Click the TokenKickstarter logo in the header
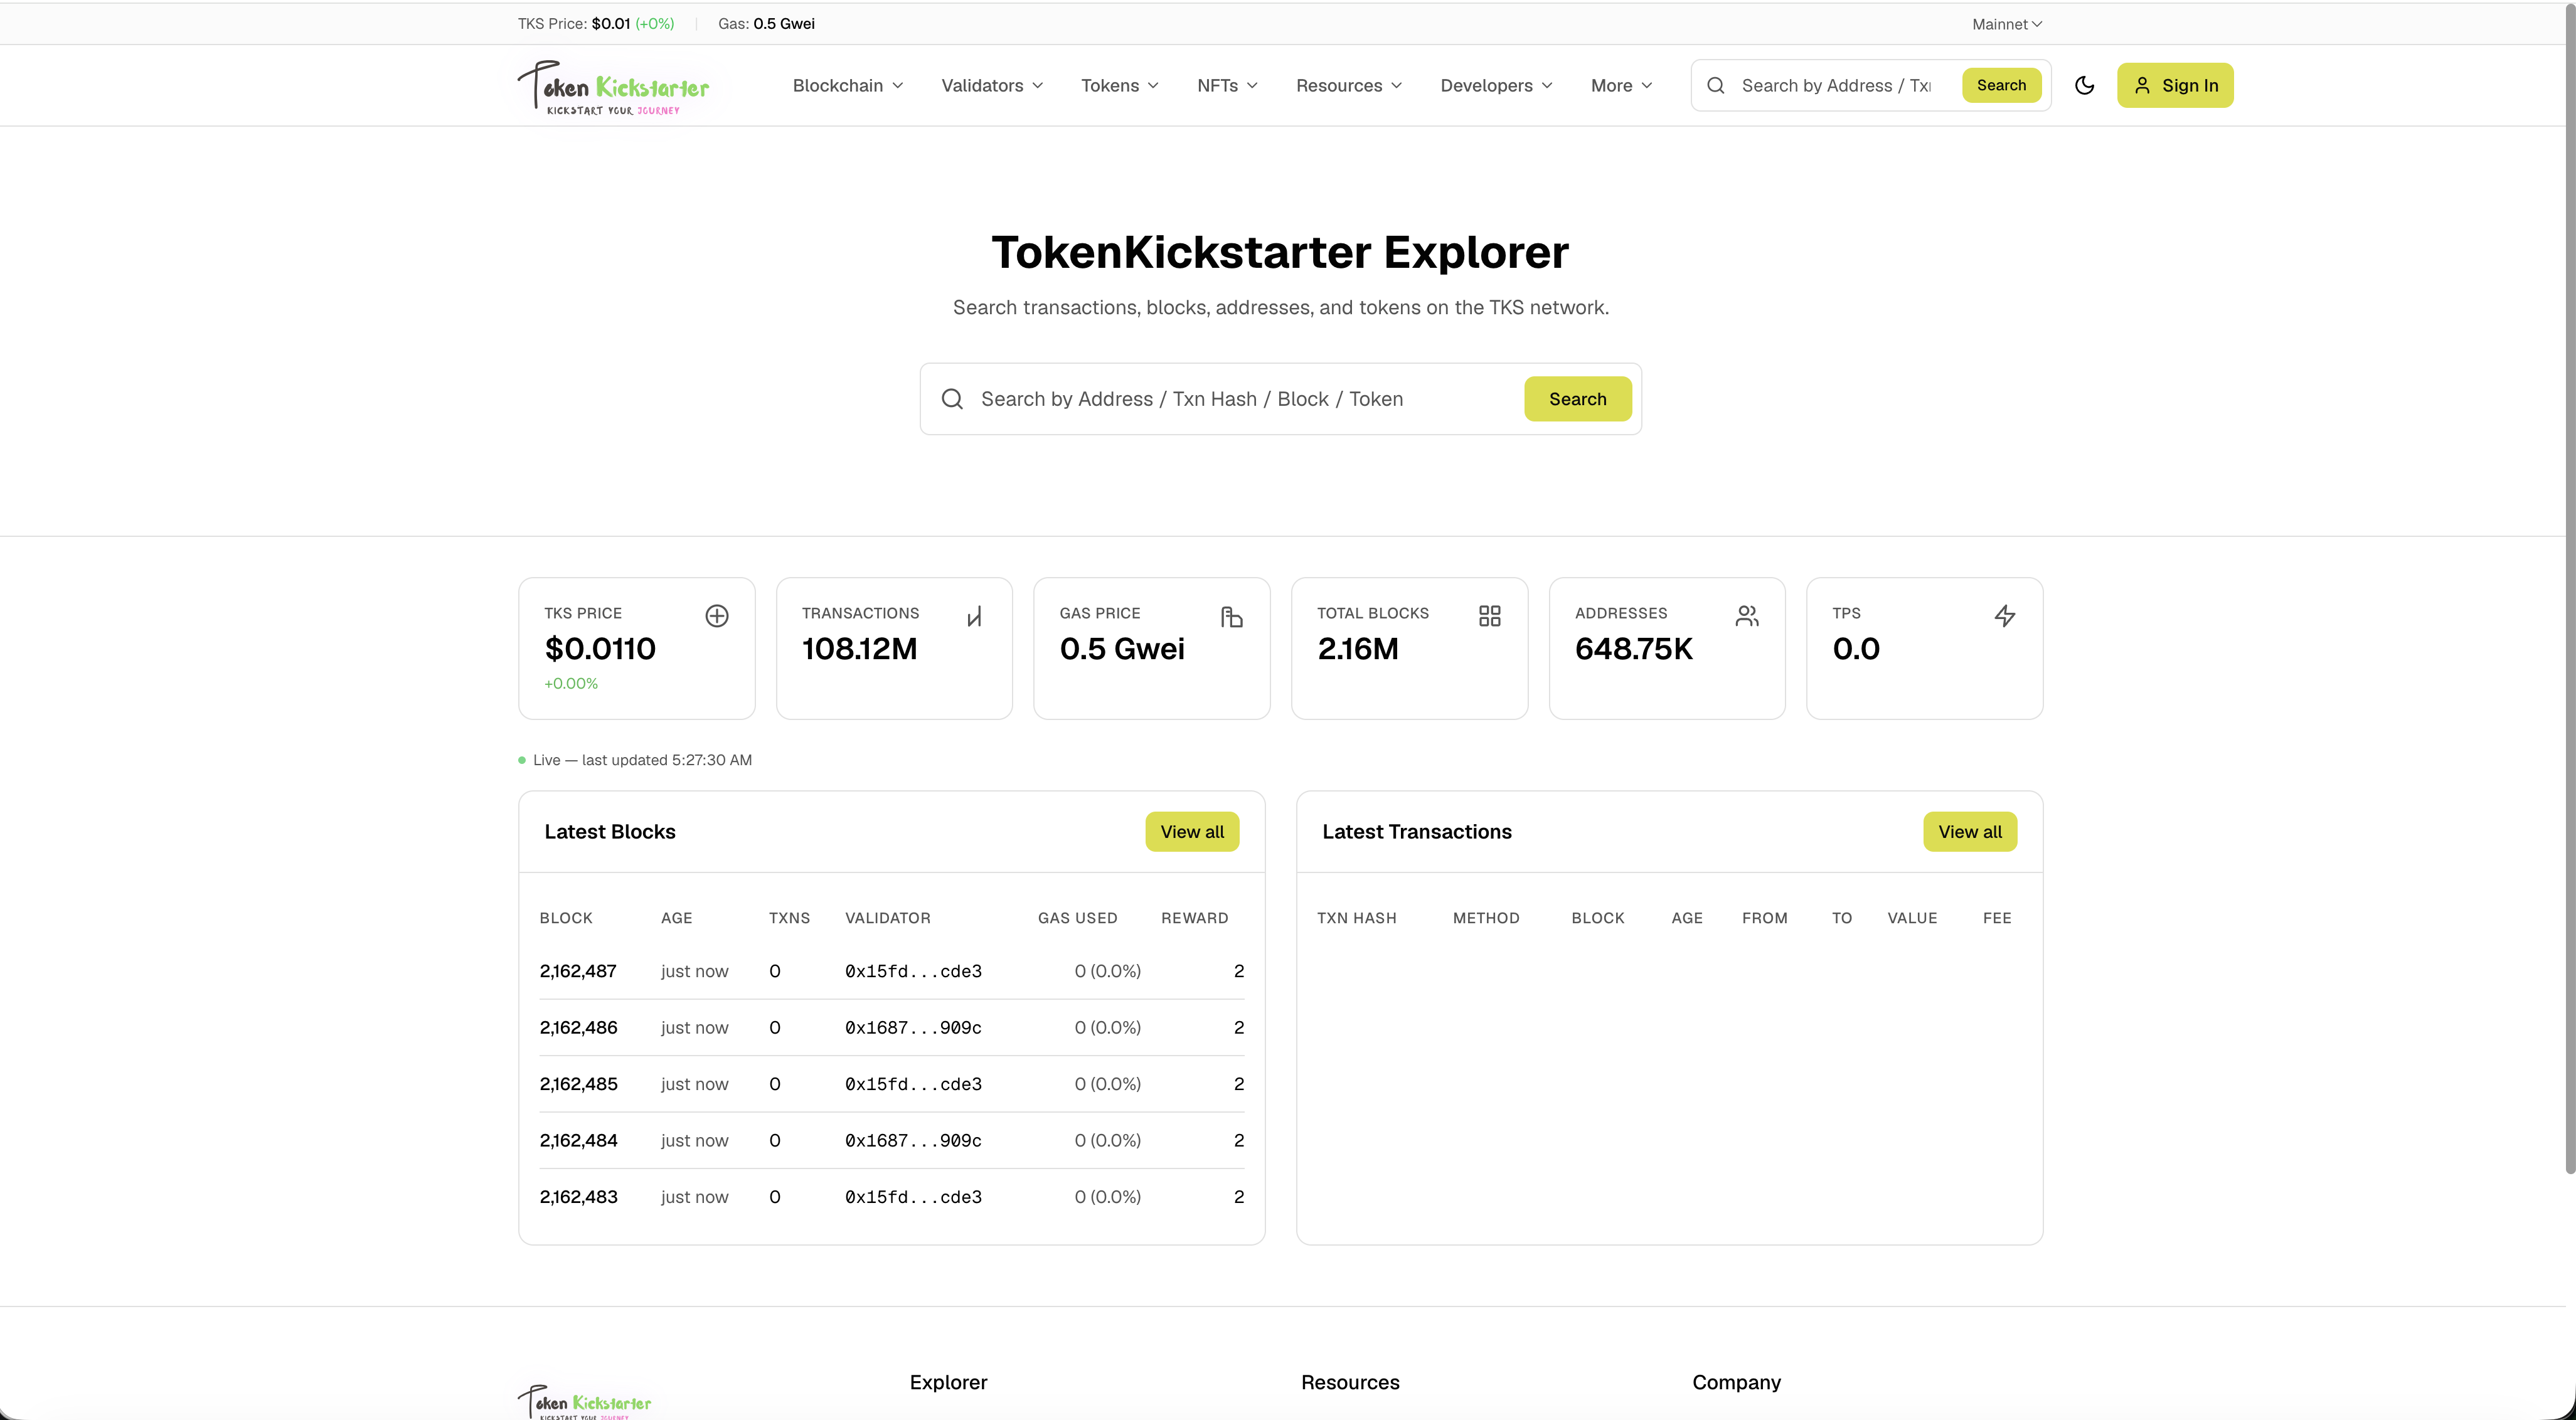 point(613,88)
